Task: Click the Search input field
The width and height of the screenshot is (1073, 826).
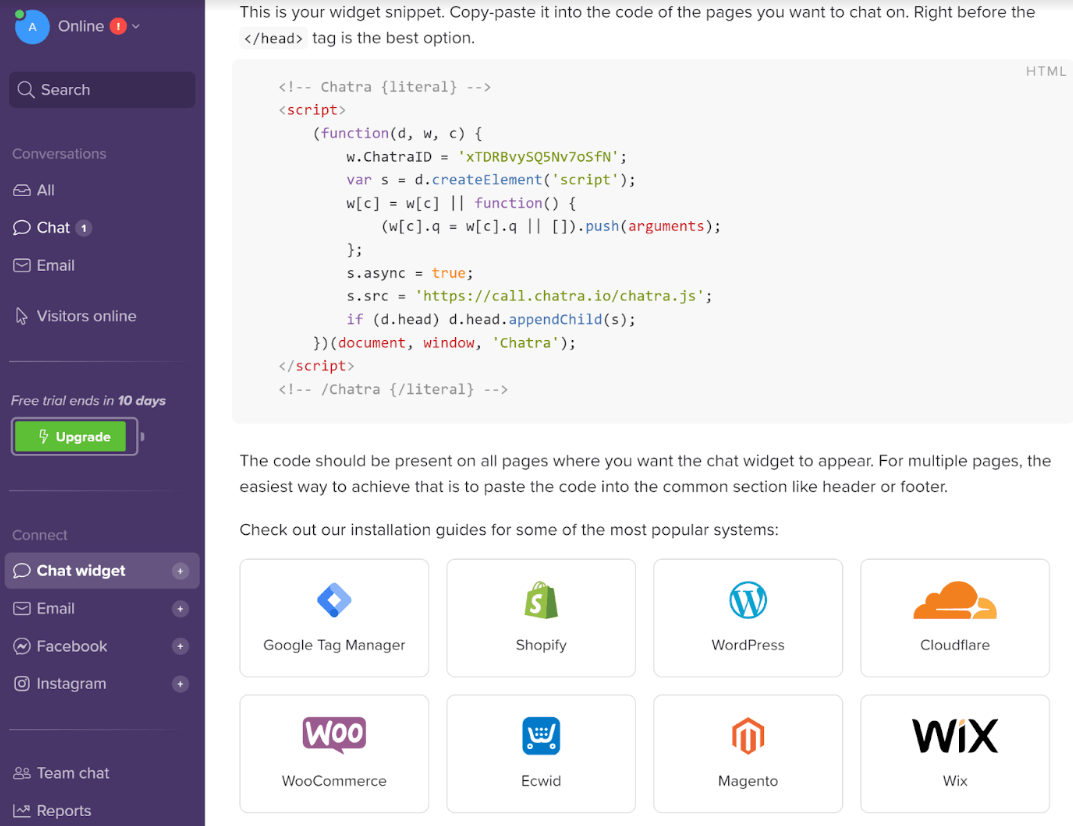Action: (102, 90)
